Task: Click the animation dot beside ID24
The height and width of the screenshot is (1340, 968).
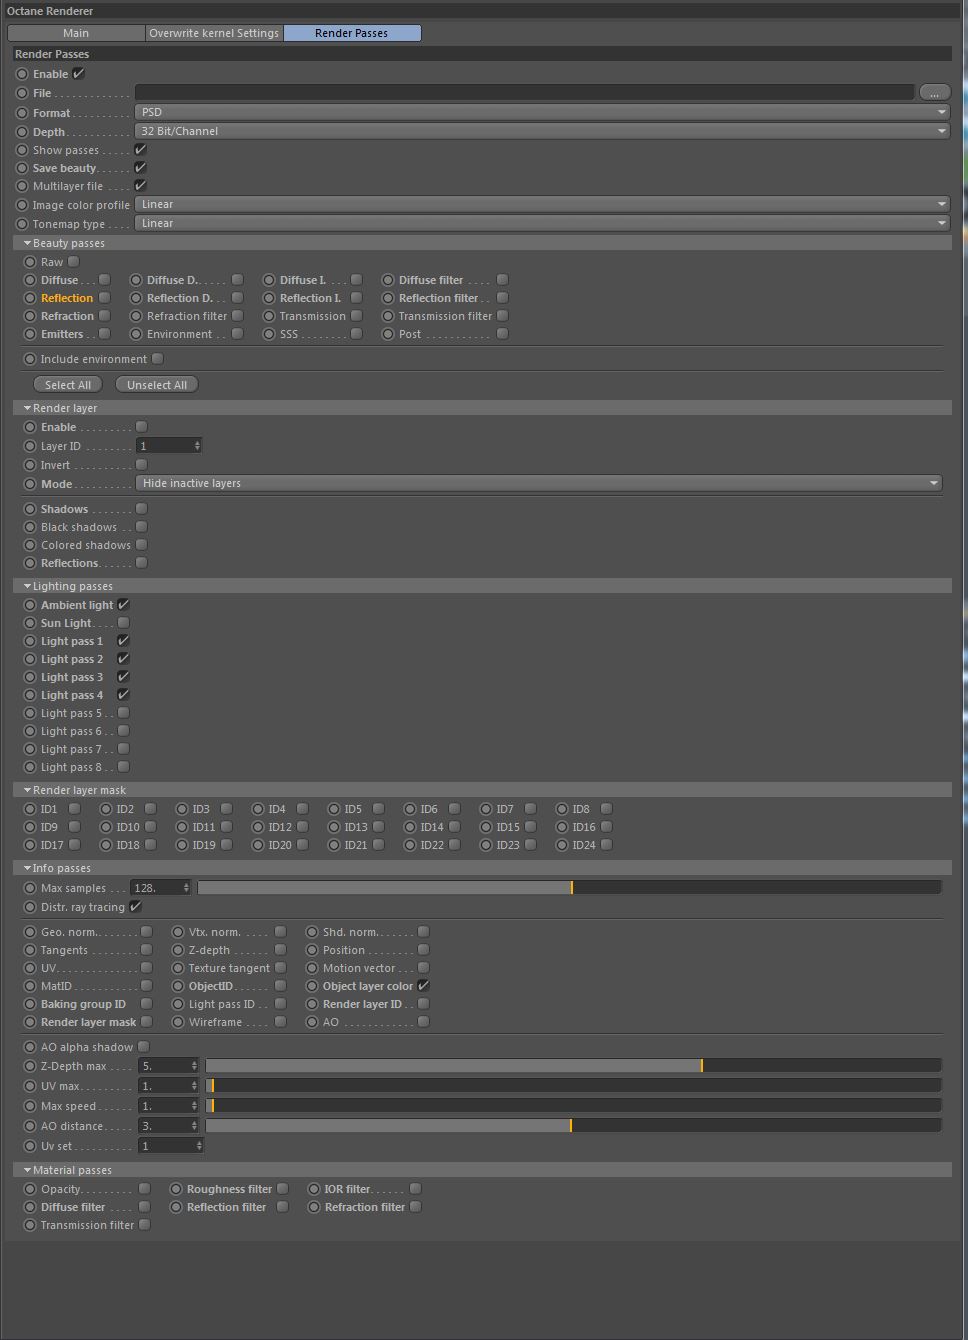Action: pos(562,845)
